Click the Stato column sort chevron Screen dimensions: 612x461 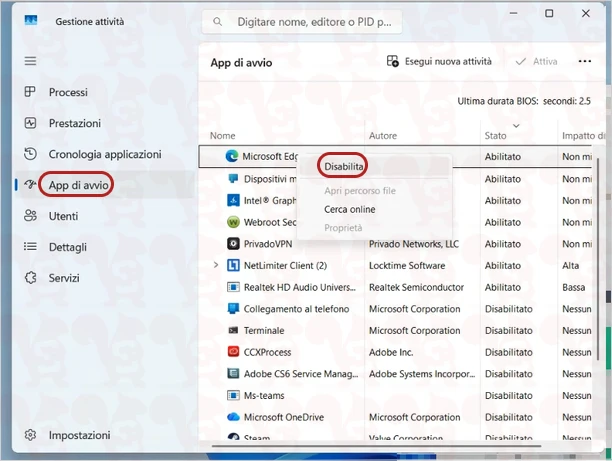pyautogui.click(x=516, y=126)
